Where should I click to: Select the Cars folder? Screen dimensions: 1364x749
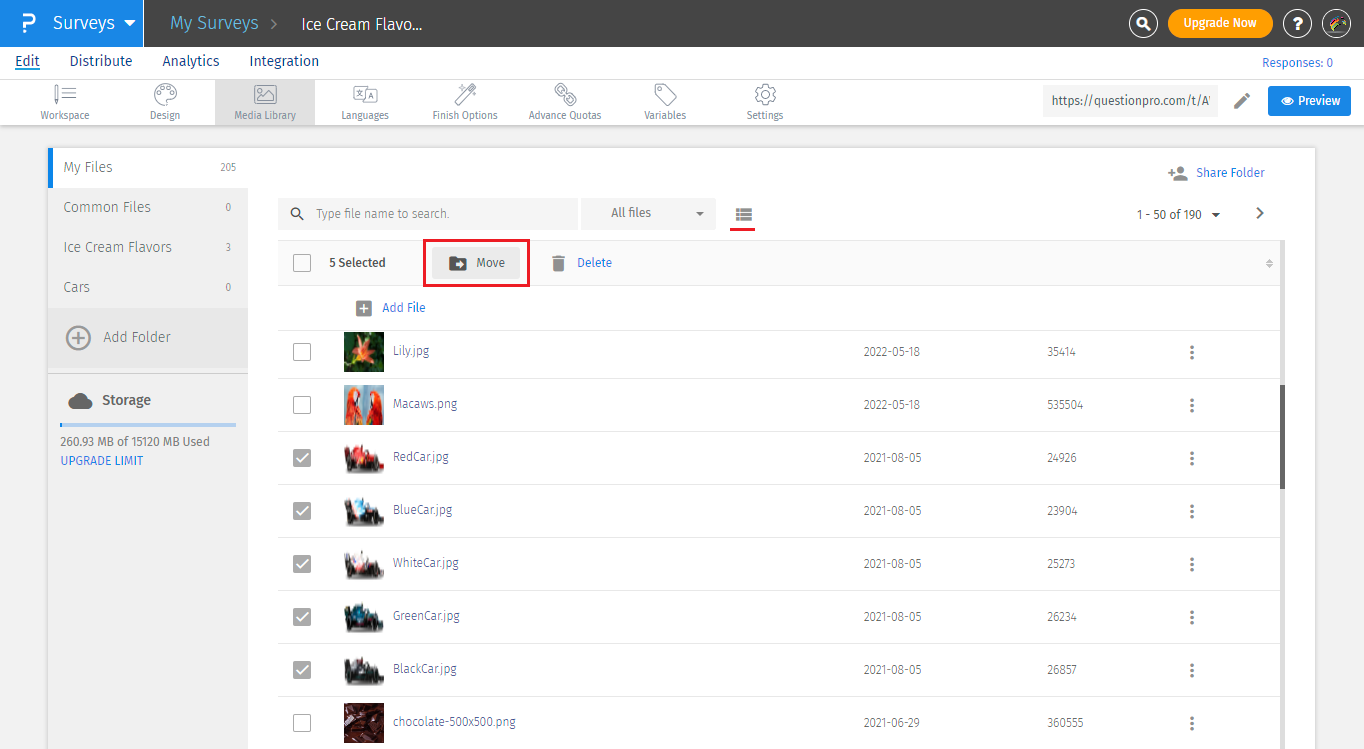(x=148, y=287)
